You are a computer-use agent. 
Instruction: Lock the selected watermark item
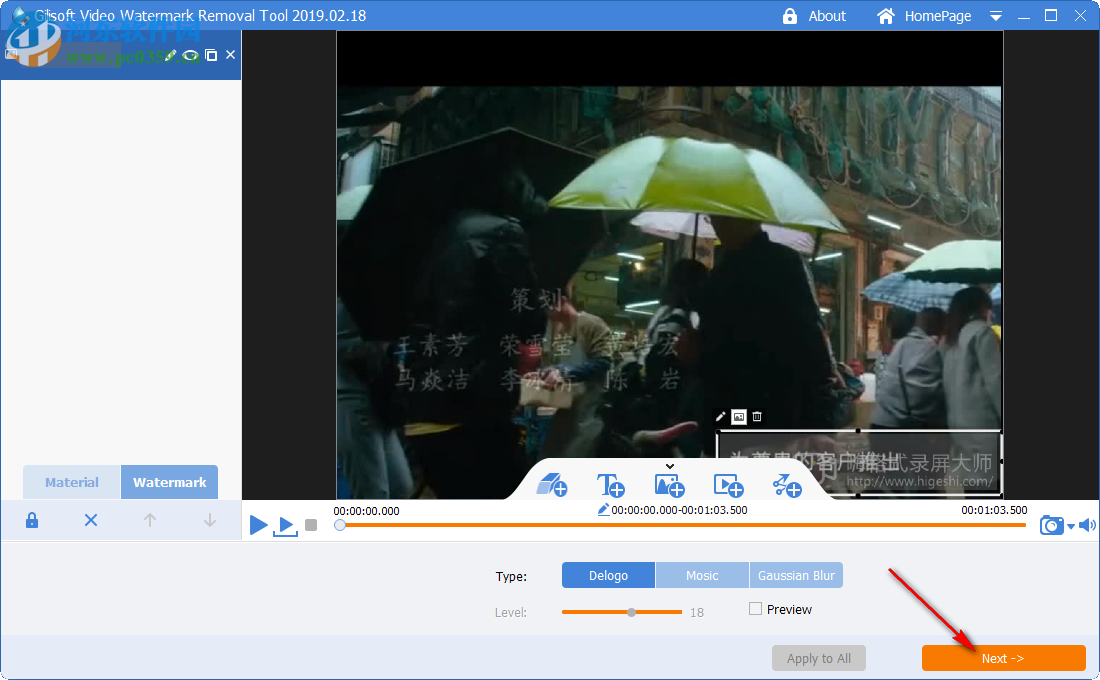(x=31, y=520)
